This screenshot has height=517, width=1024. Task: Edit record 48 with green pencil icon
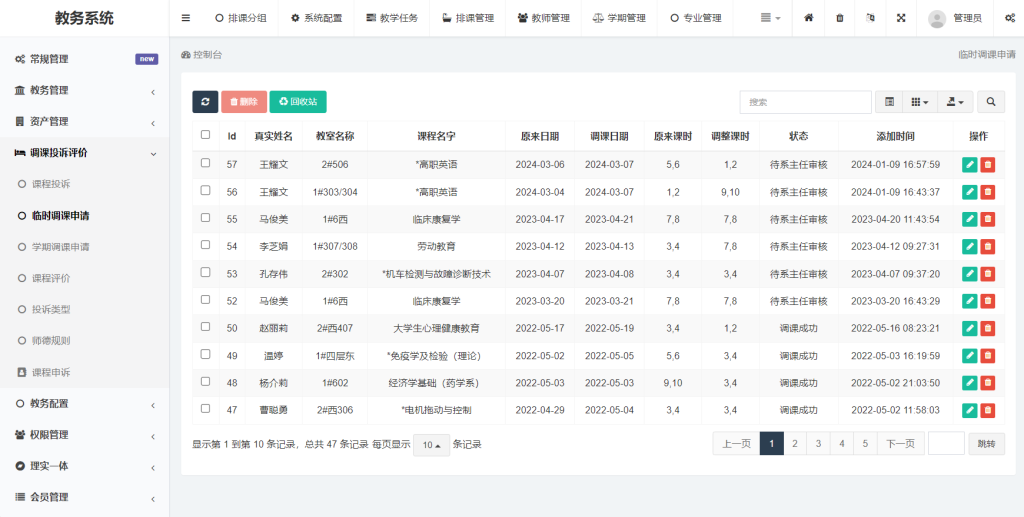[970, 383]
